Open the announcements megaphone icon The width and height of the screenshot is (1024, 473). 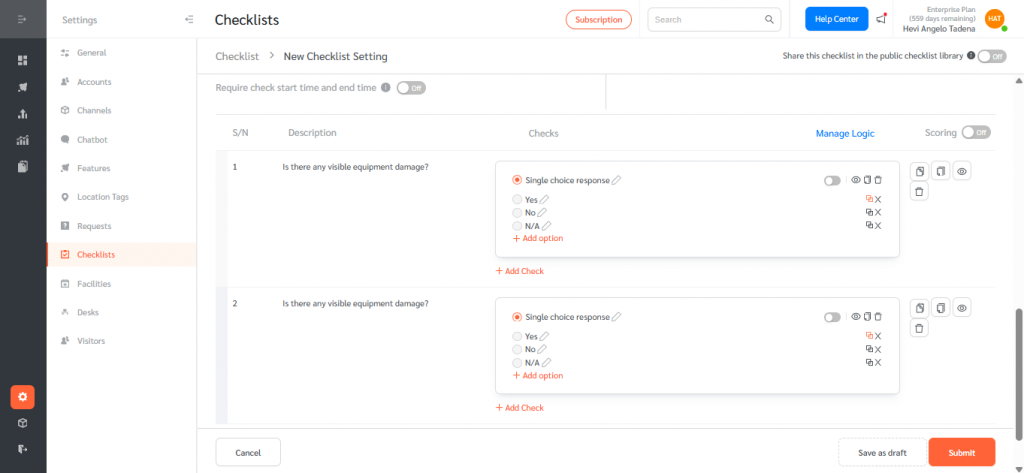(x=881, y=19)
